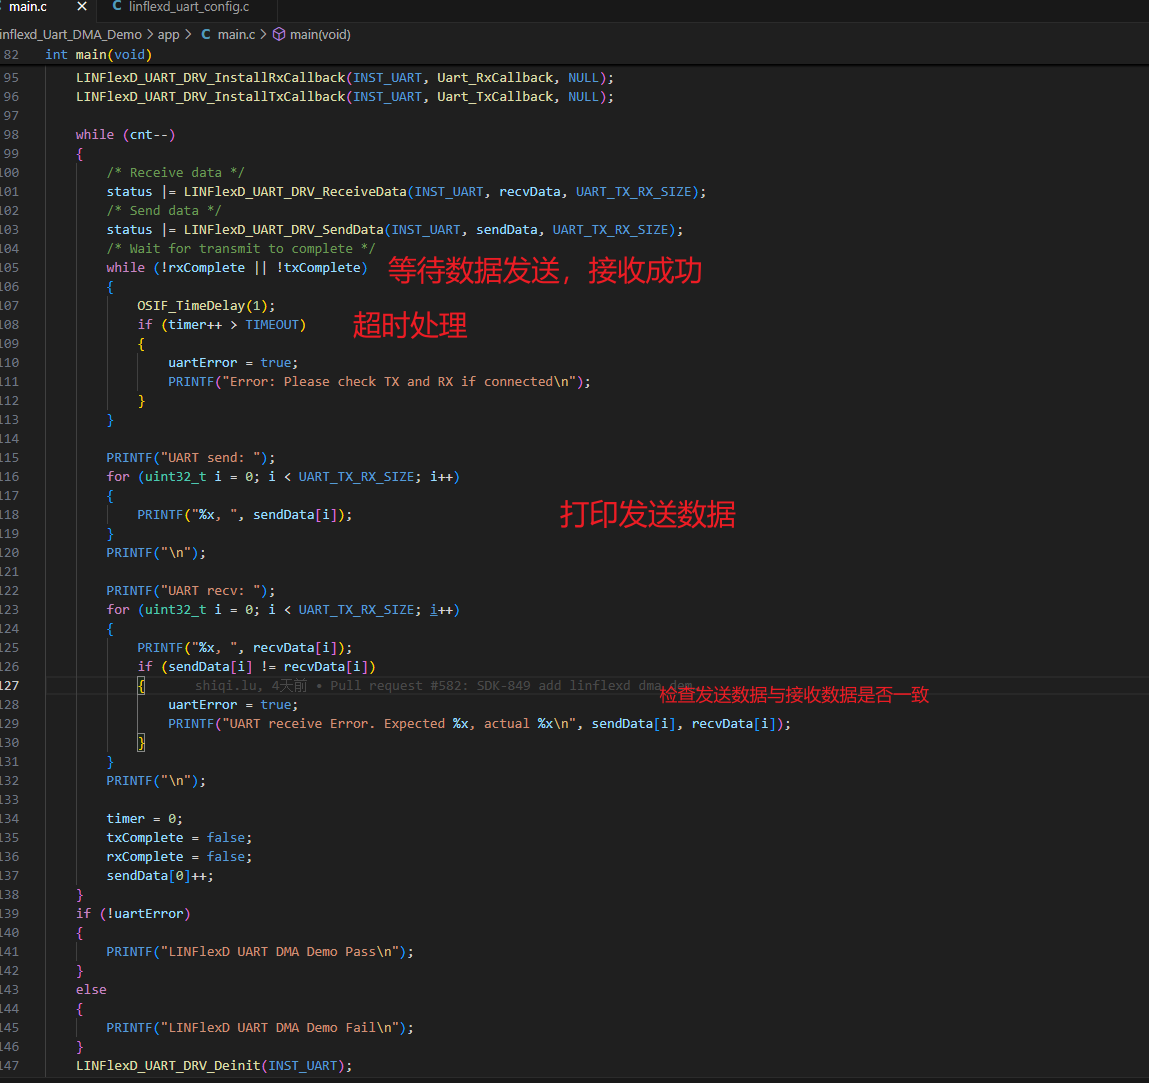The image size is (1149, 1083).
Task: Click the TIMEOUT macro in the if statement
Action: 272,325
